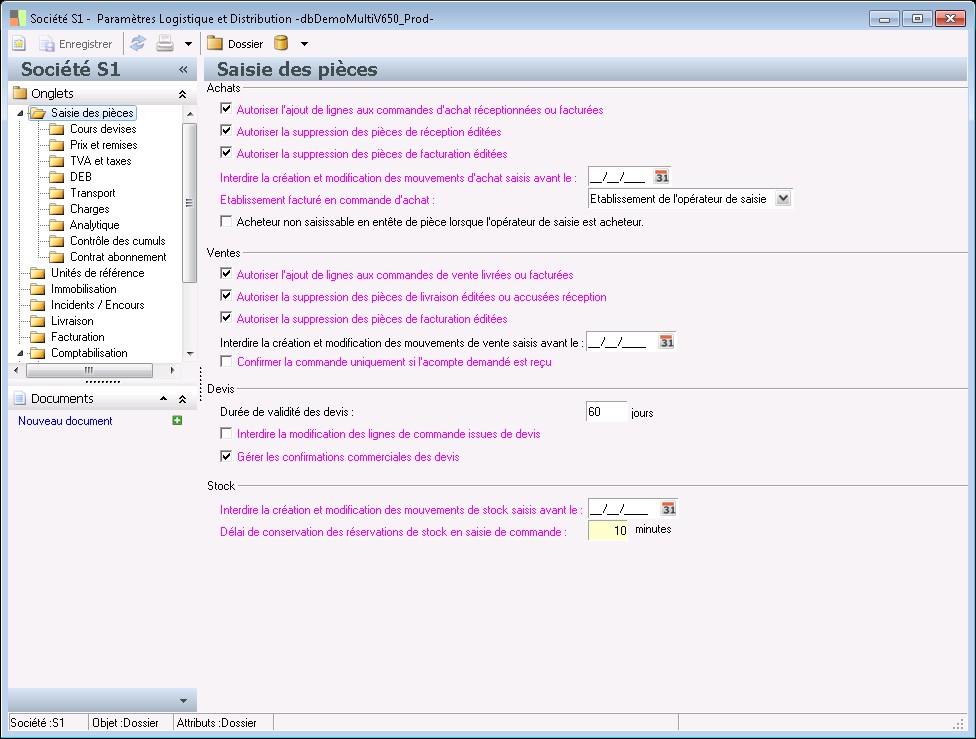Click the réservations de stock minutes field

click(x=608, y=530)
